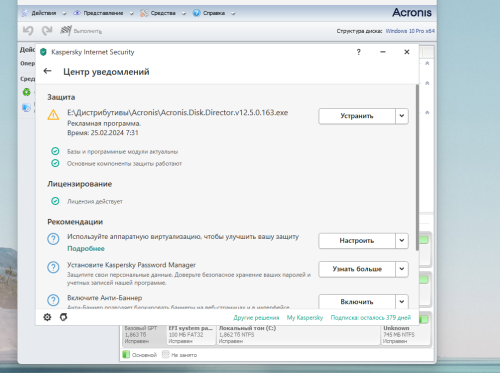Image resolution: width=500 pixels, height=373 pixels.
Task: Click the detected Acronis.Disk.Director exe path text
Action: [178, 113]
